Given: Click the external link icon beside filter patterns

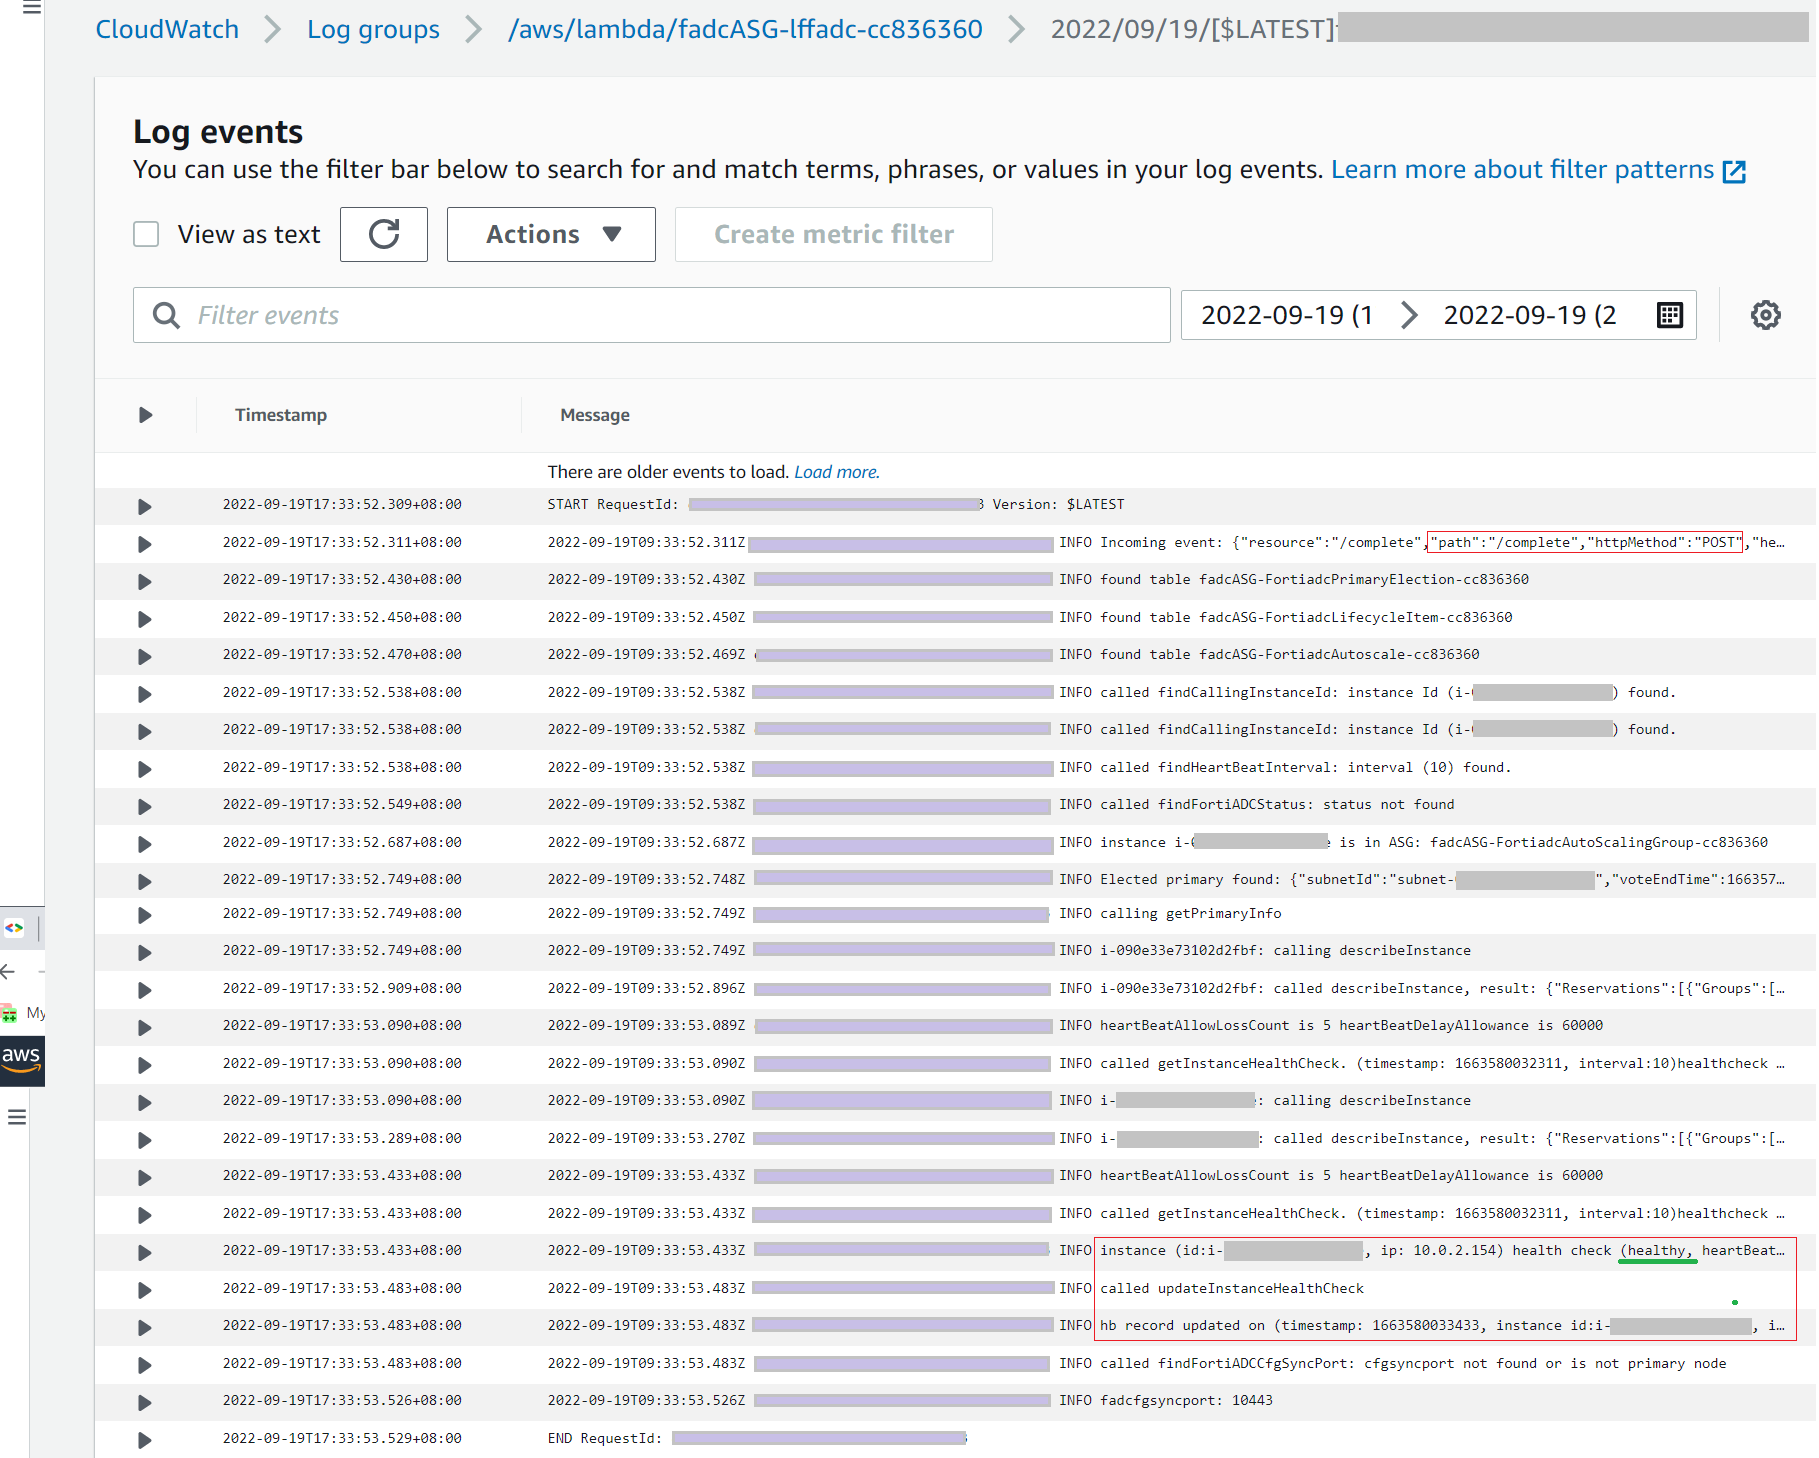Looking at the screenshot, I should 1735,170.
